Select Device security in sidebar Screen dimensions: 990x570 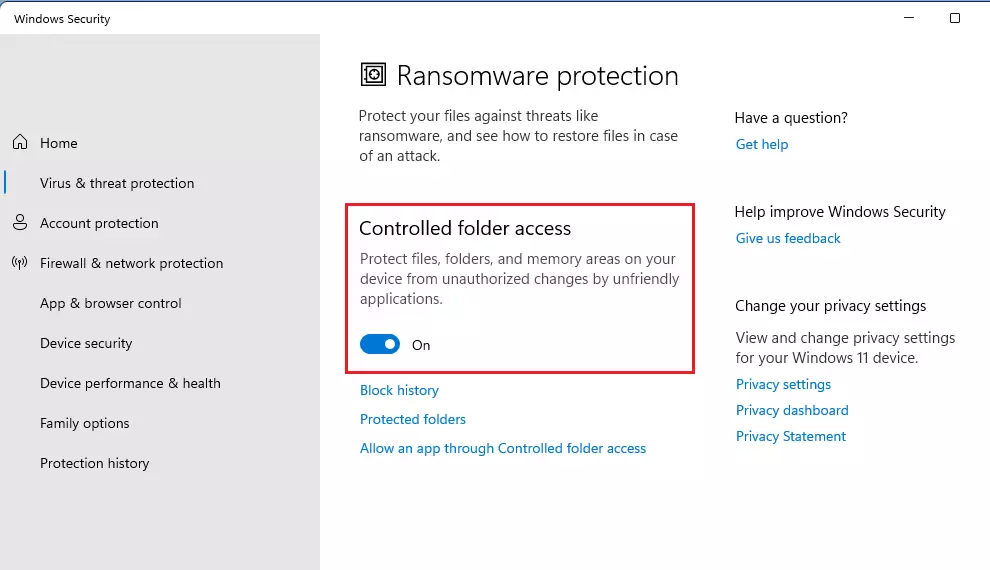click(86, 343)
